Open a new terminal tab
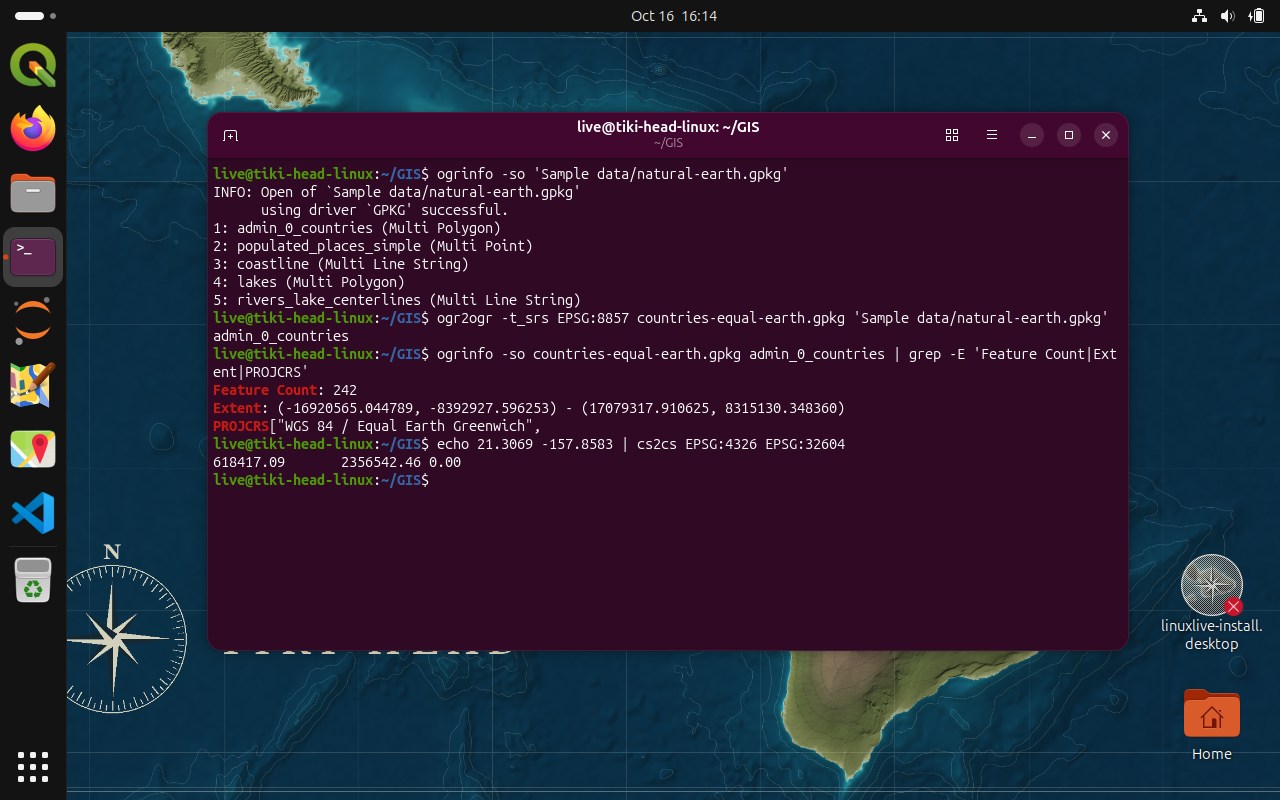Viewport: 1280px width, 800px height. (230, 135)
